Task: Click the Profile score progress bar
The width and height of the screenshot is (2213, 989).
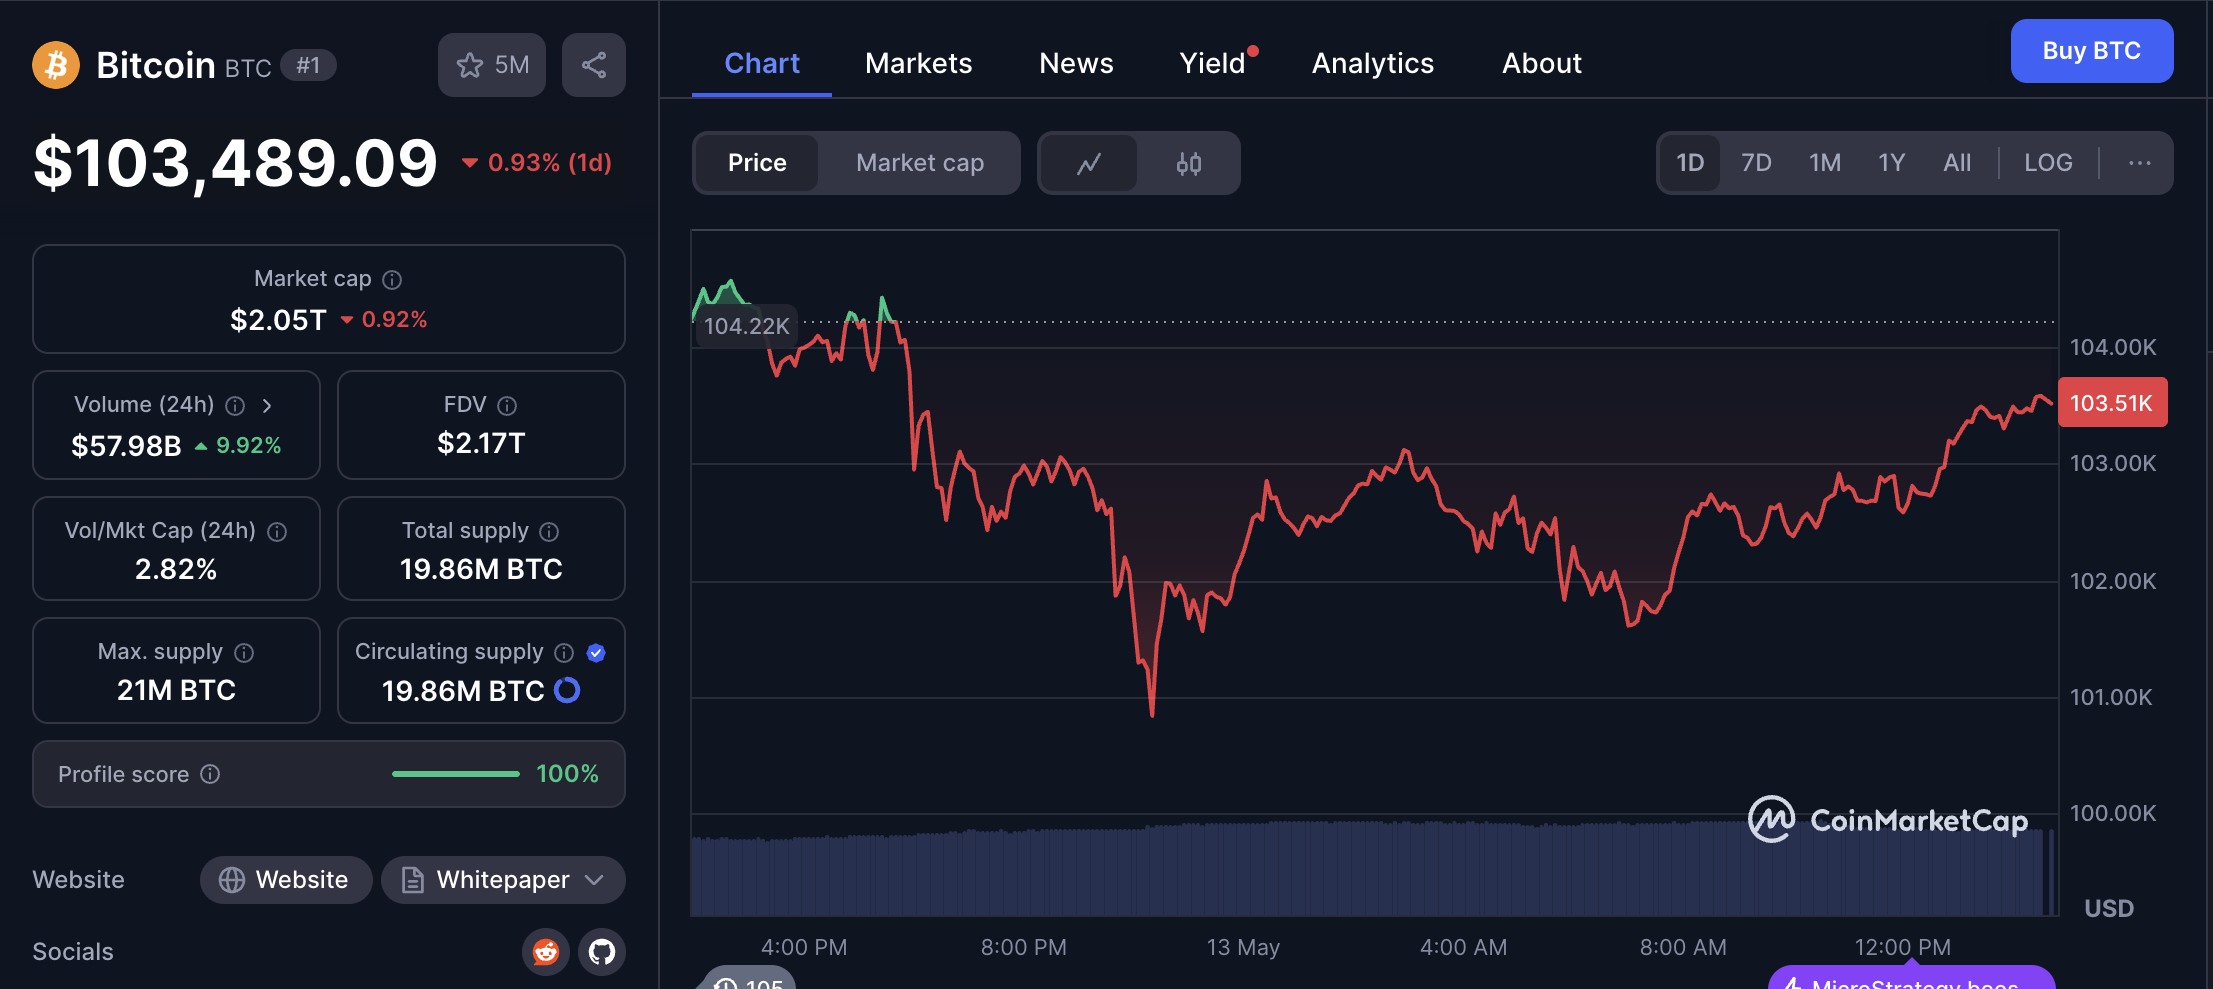Action: [x=456, y=774]
